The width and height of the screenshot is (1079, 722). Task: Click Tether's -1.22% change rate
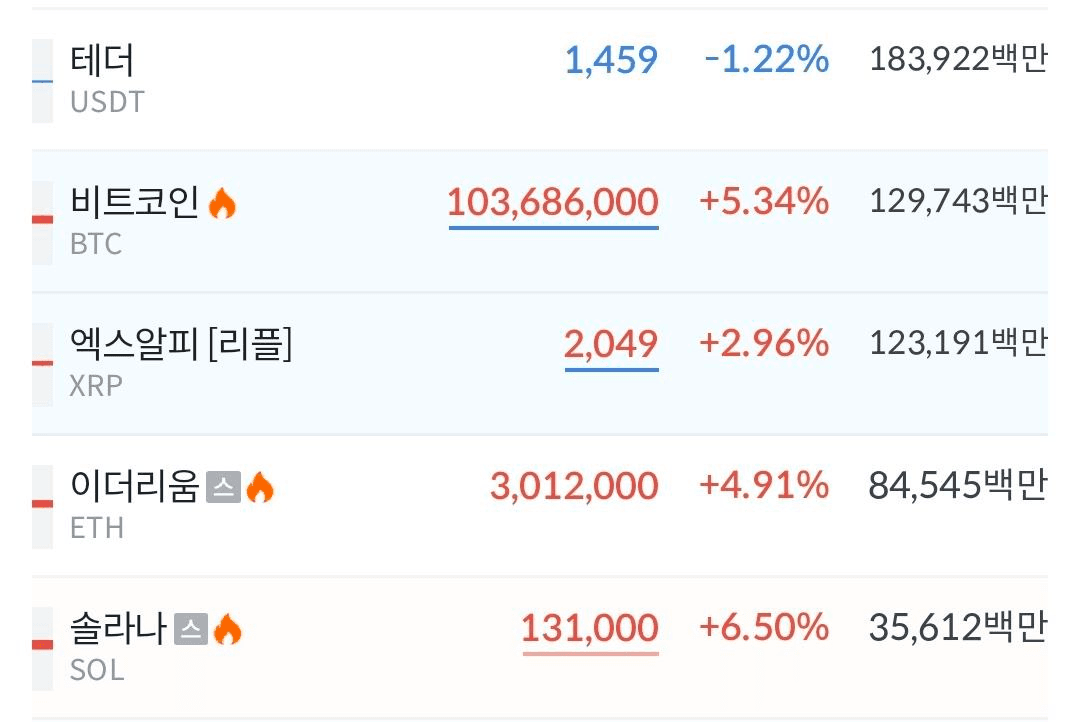(x=766, y=61)
